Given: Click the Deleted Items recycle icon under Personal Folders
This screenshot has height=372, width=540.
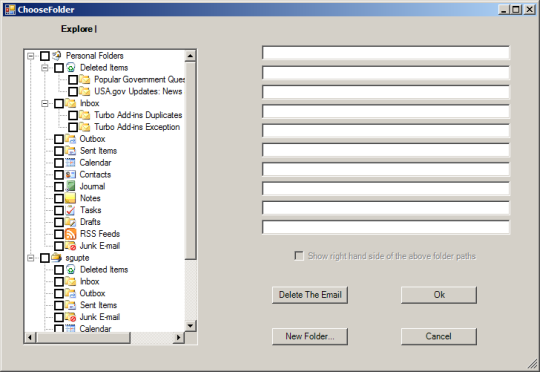Looking at the screenshot, I should coord(71,68).
